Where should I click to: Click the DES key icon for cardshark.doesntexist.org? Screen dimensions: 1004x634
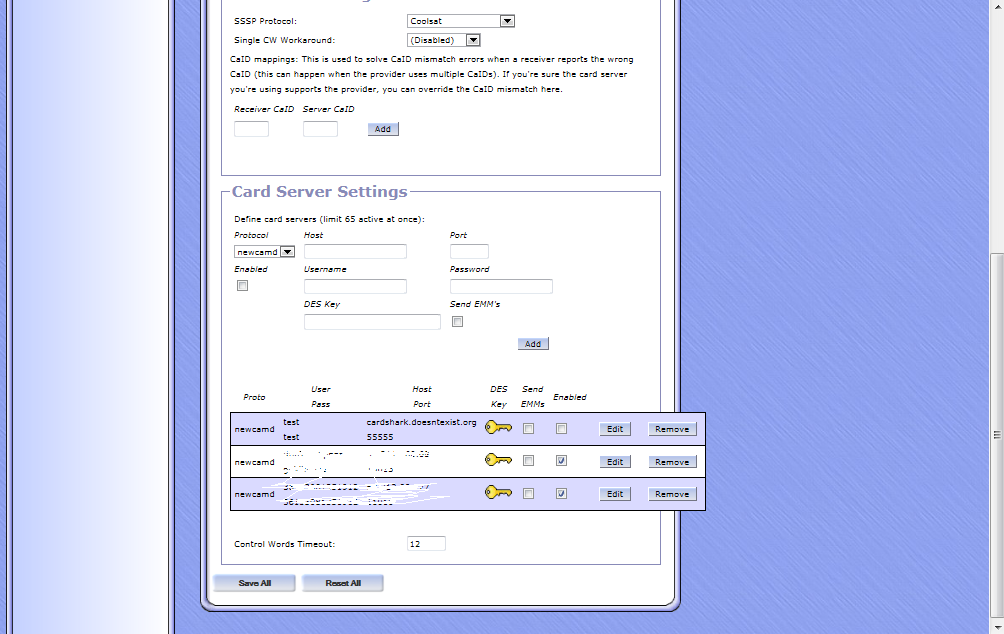pos(498,429)
